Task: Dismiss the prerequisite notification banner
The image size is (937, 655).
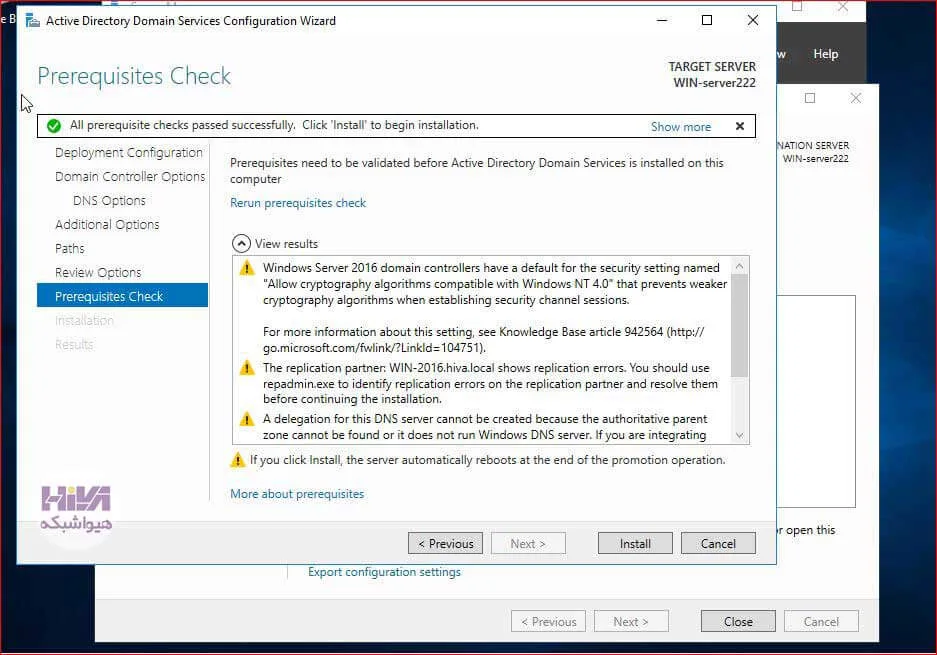Action: [x=740, y=126]
